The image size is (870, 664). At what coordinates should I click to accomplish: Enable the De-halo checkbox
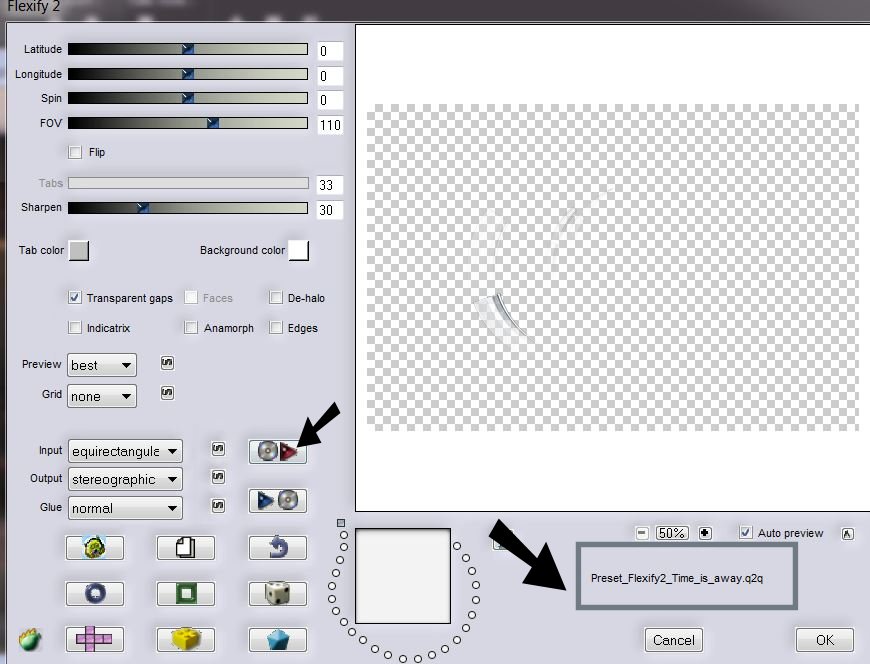point(276,297)
